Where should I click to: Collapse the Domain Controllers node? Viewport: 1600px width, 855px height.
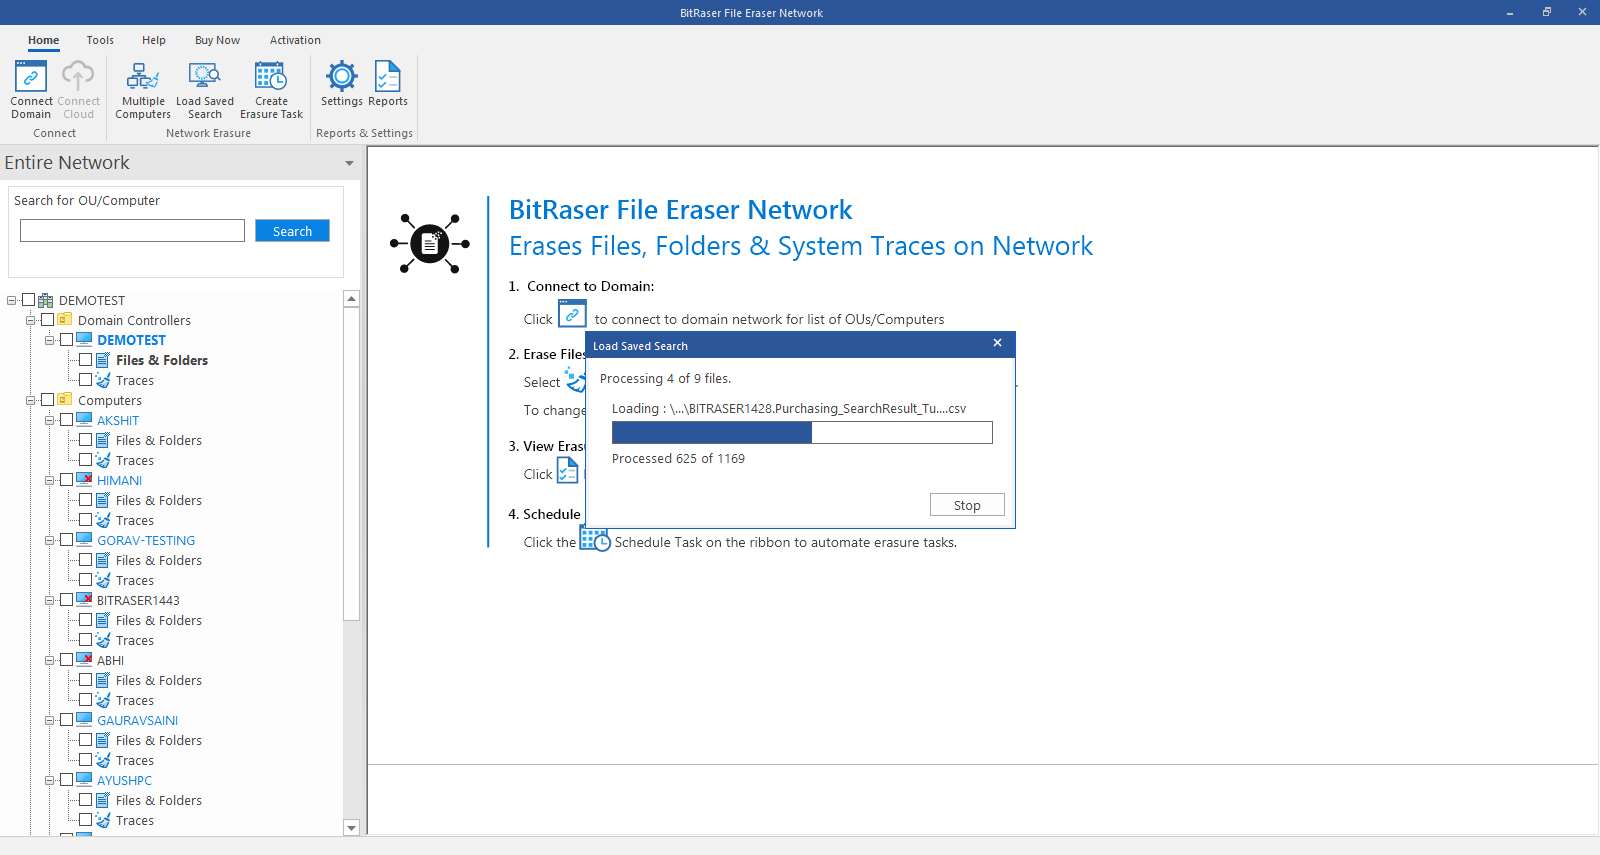[x=31, y=320]
